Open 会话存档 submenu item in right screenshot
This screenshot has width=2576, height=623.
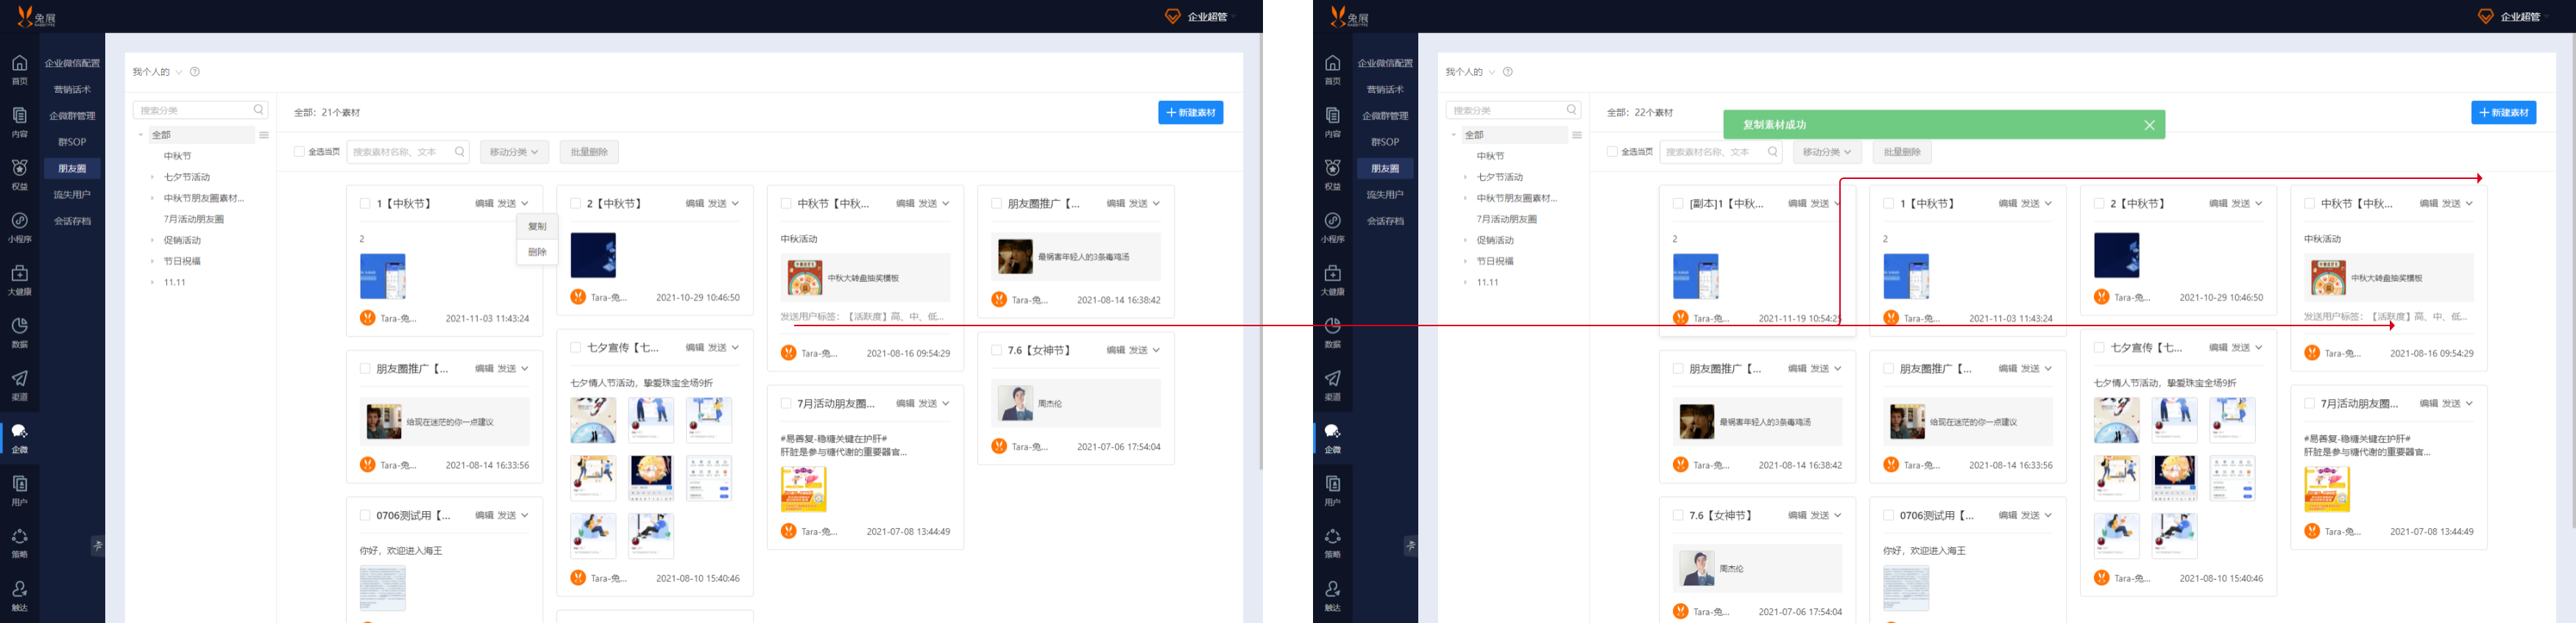[1385, 221]
